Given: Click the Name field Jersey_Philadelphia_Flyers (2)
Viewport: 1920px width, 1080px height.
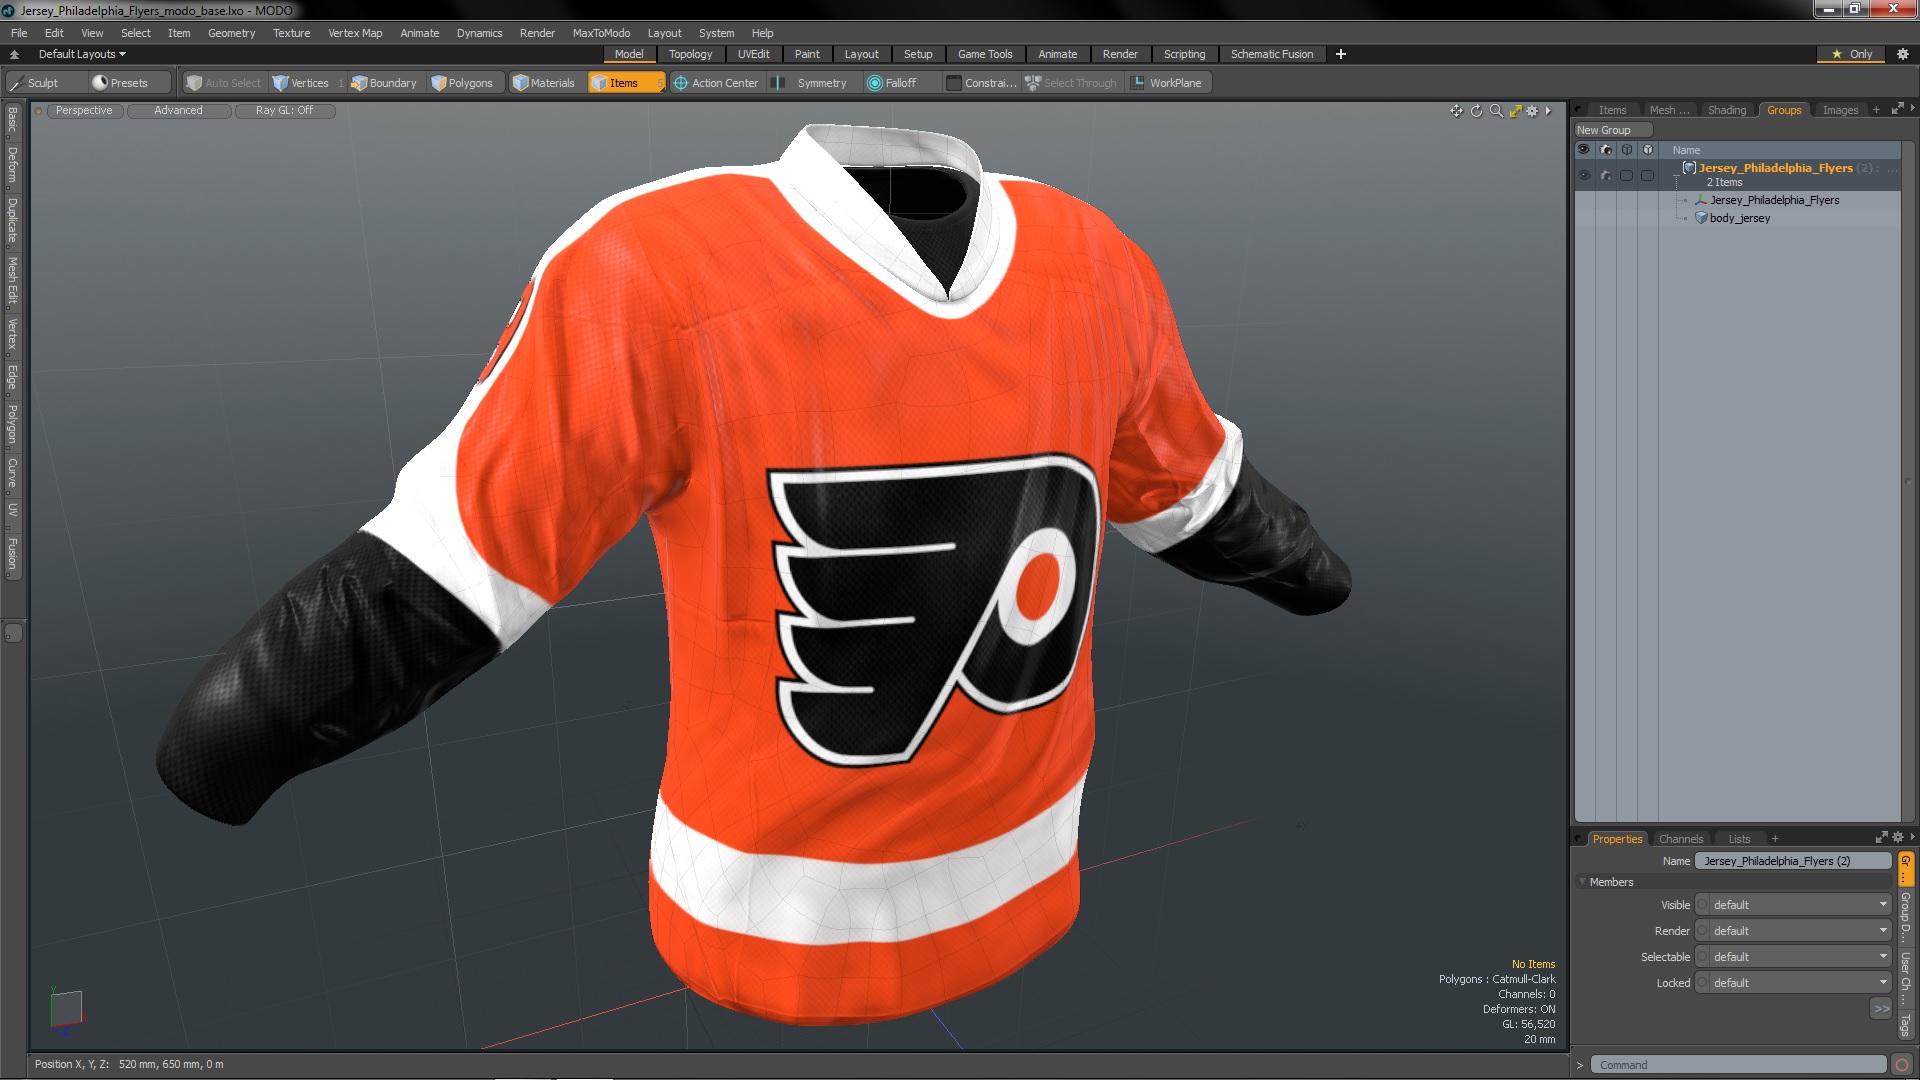Looking at the screenshot, I should tap(1793, 861).
